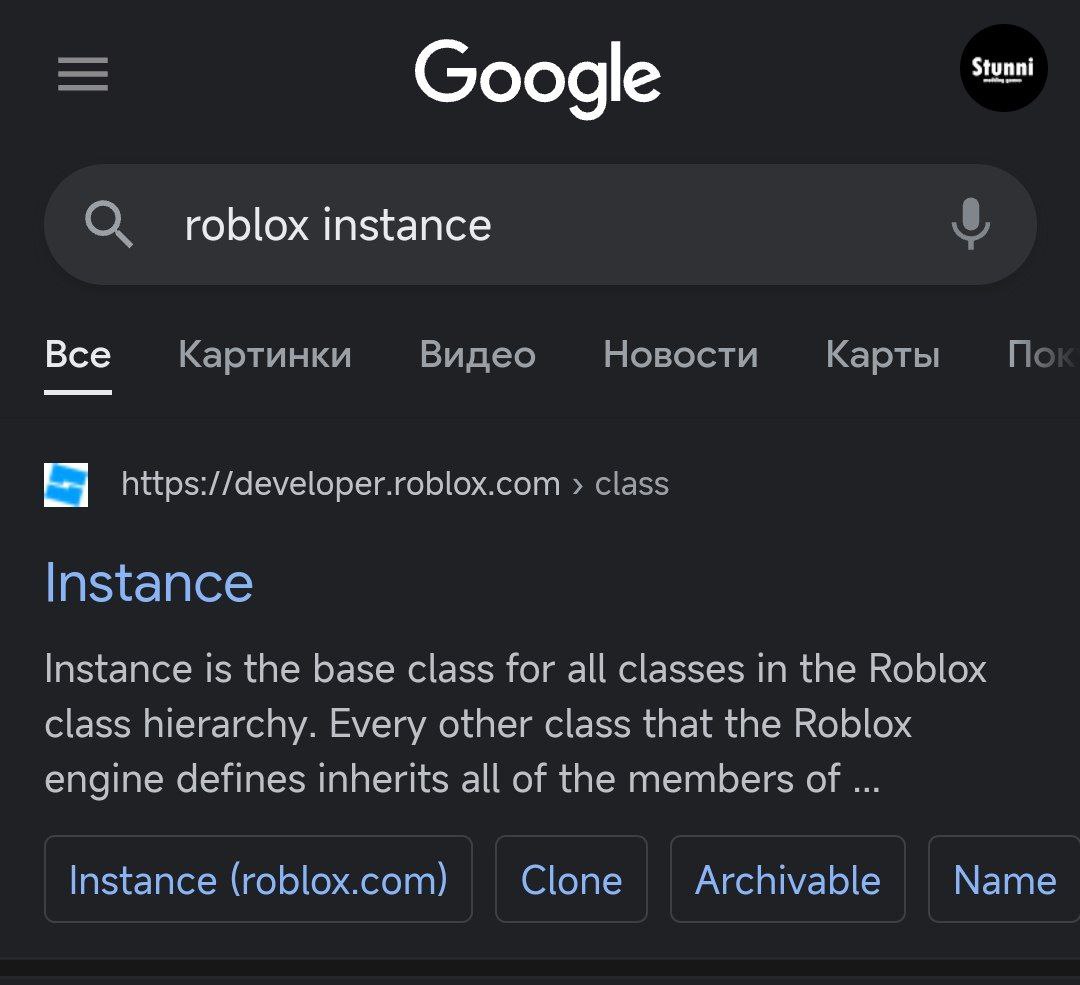Tap the Google logo
Screen dimensions: 1080x985
coord(537,77)
